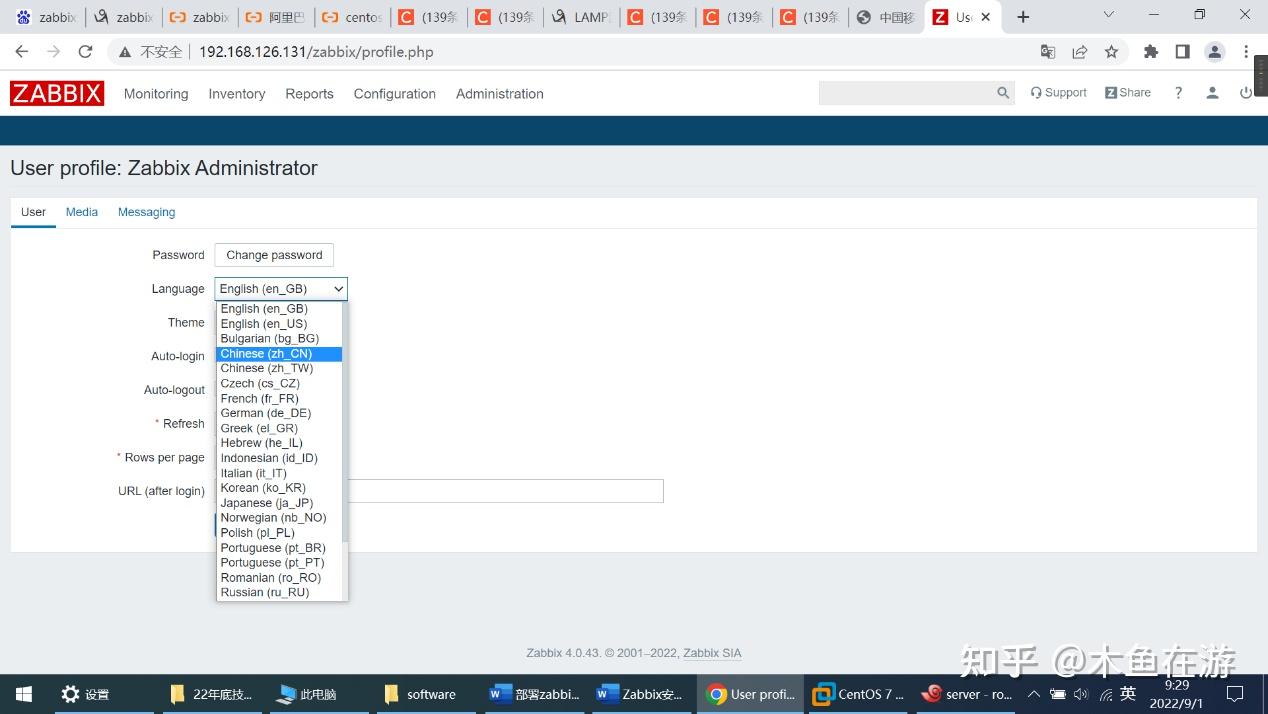Viewport: 1268px width, 714px height.
Task: Click the Zabbix Support link
Action: [1058, 93]
